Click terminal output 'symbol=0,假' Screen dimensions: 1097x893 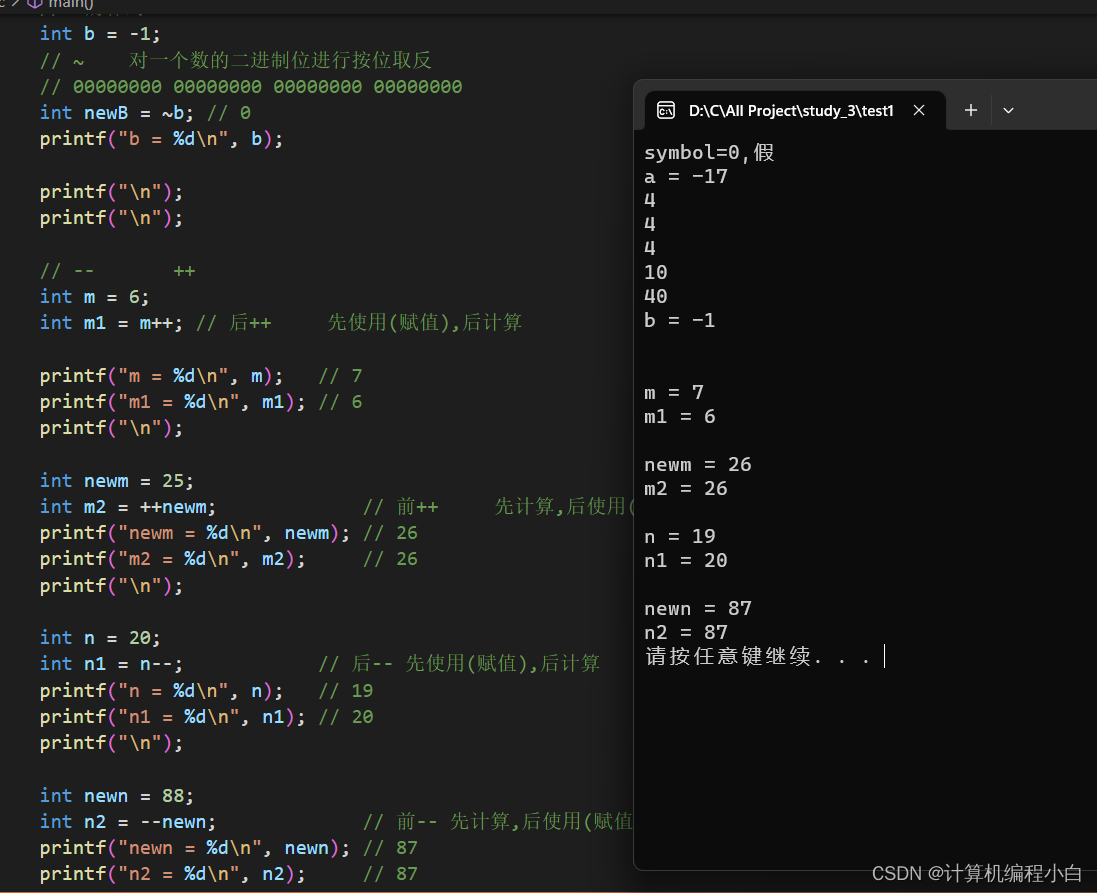click(709, 153)
